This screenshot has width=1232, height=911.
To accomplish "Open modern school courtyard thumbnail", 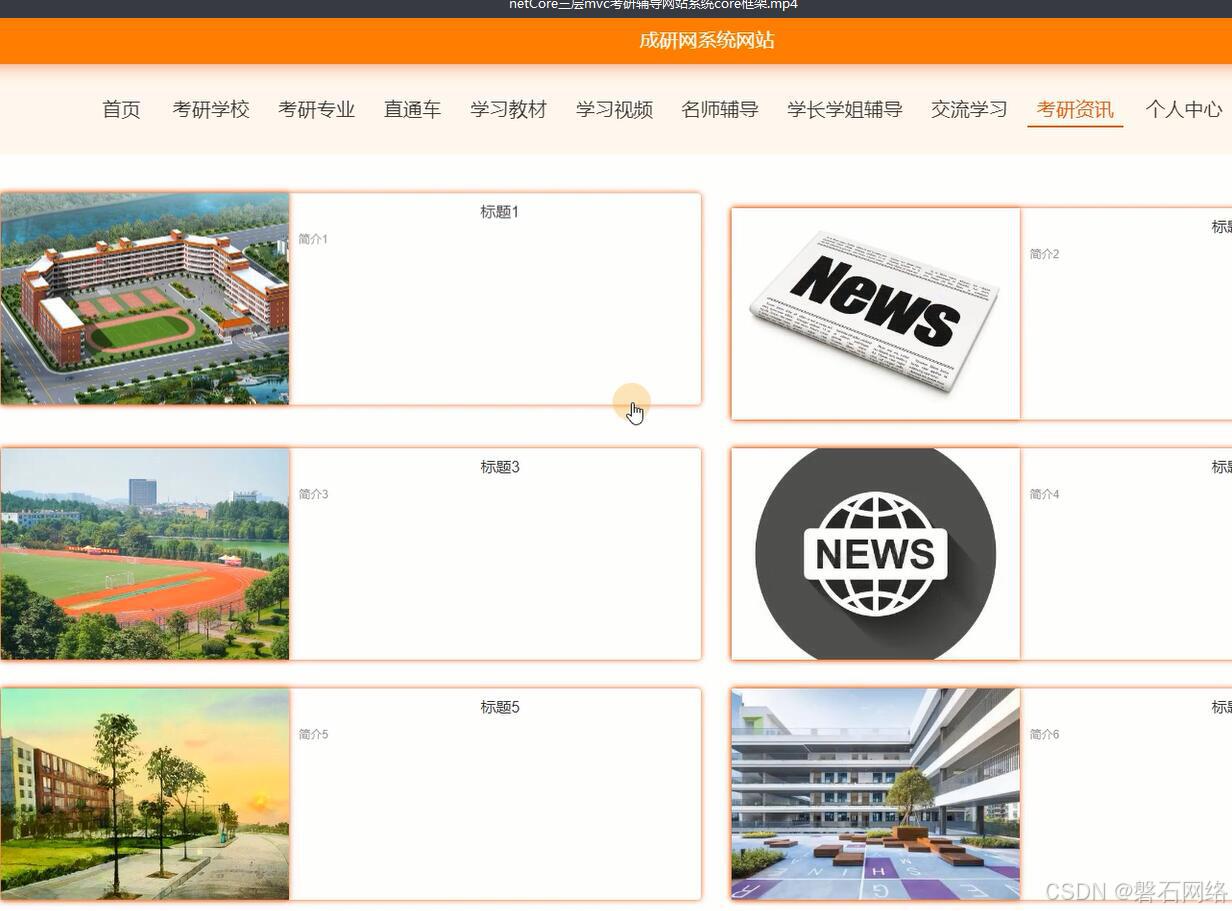I will (876, 794).
